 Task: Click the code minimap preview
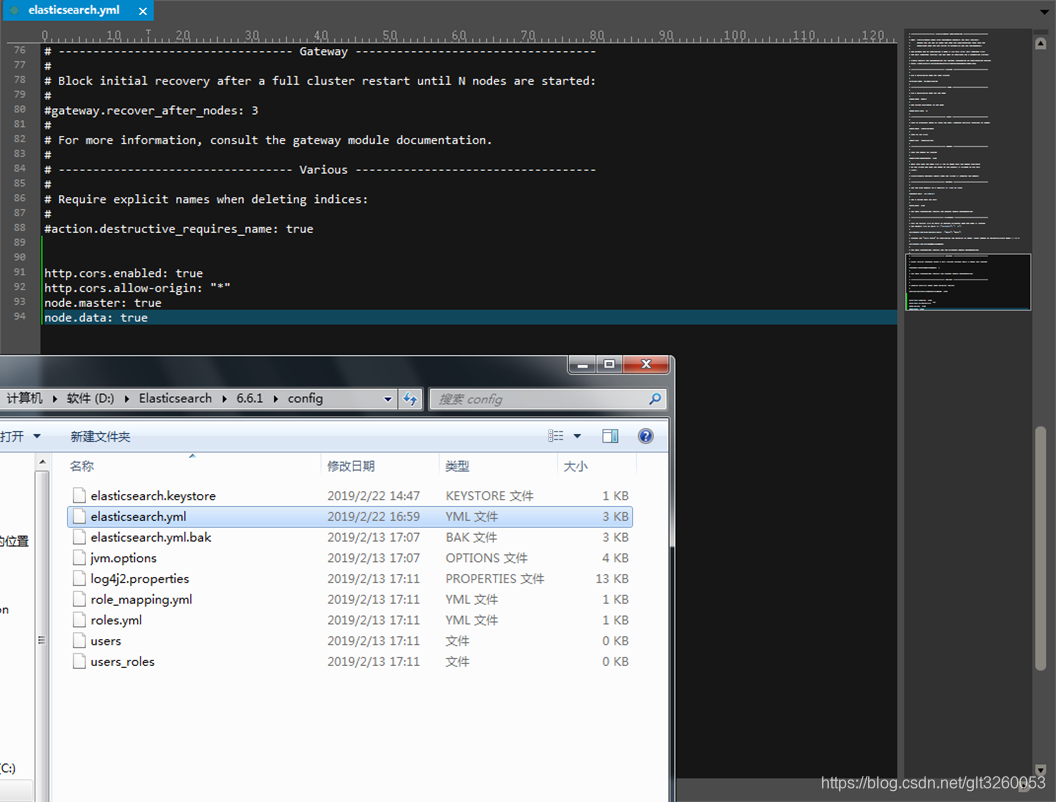(x=968, y=281)
